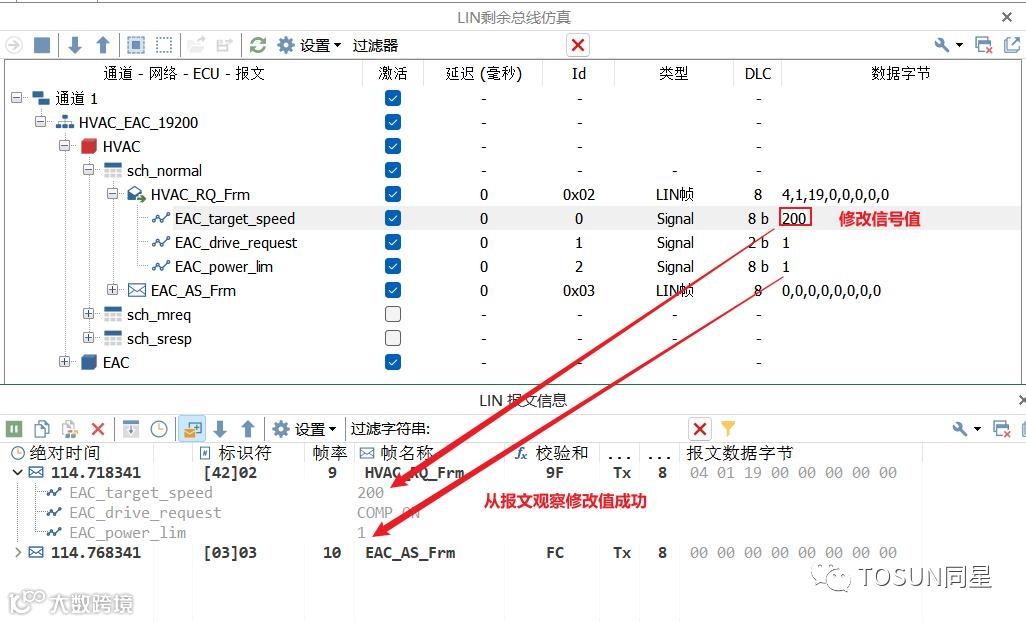Click the simulation filter input field
Screen dimensions: 1026x622
point(482,45)
